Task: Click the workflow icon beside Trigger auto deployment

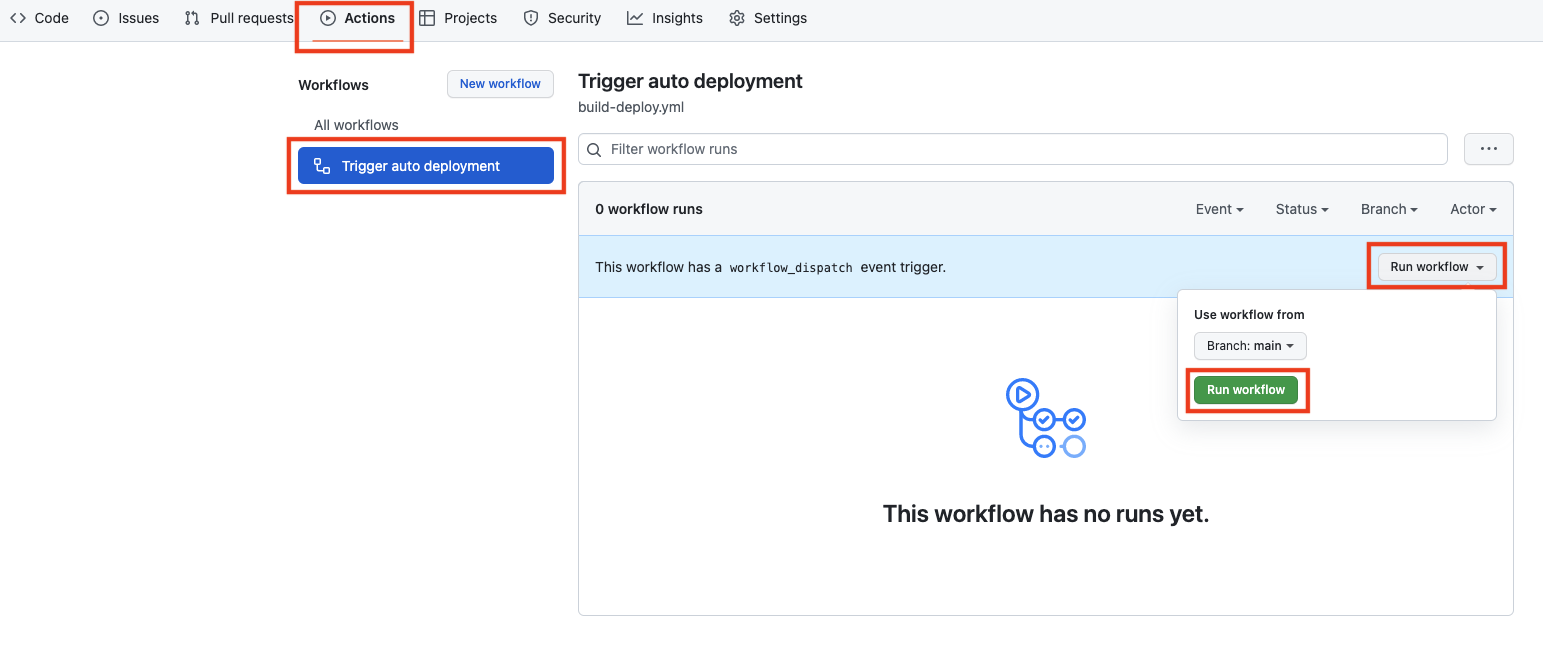Action: (x=322, y=166)
